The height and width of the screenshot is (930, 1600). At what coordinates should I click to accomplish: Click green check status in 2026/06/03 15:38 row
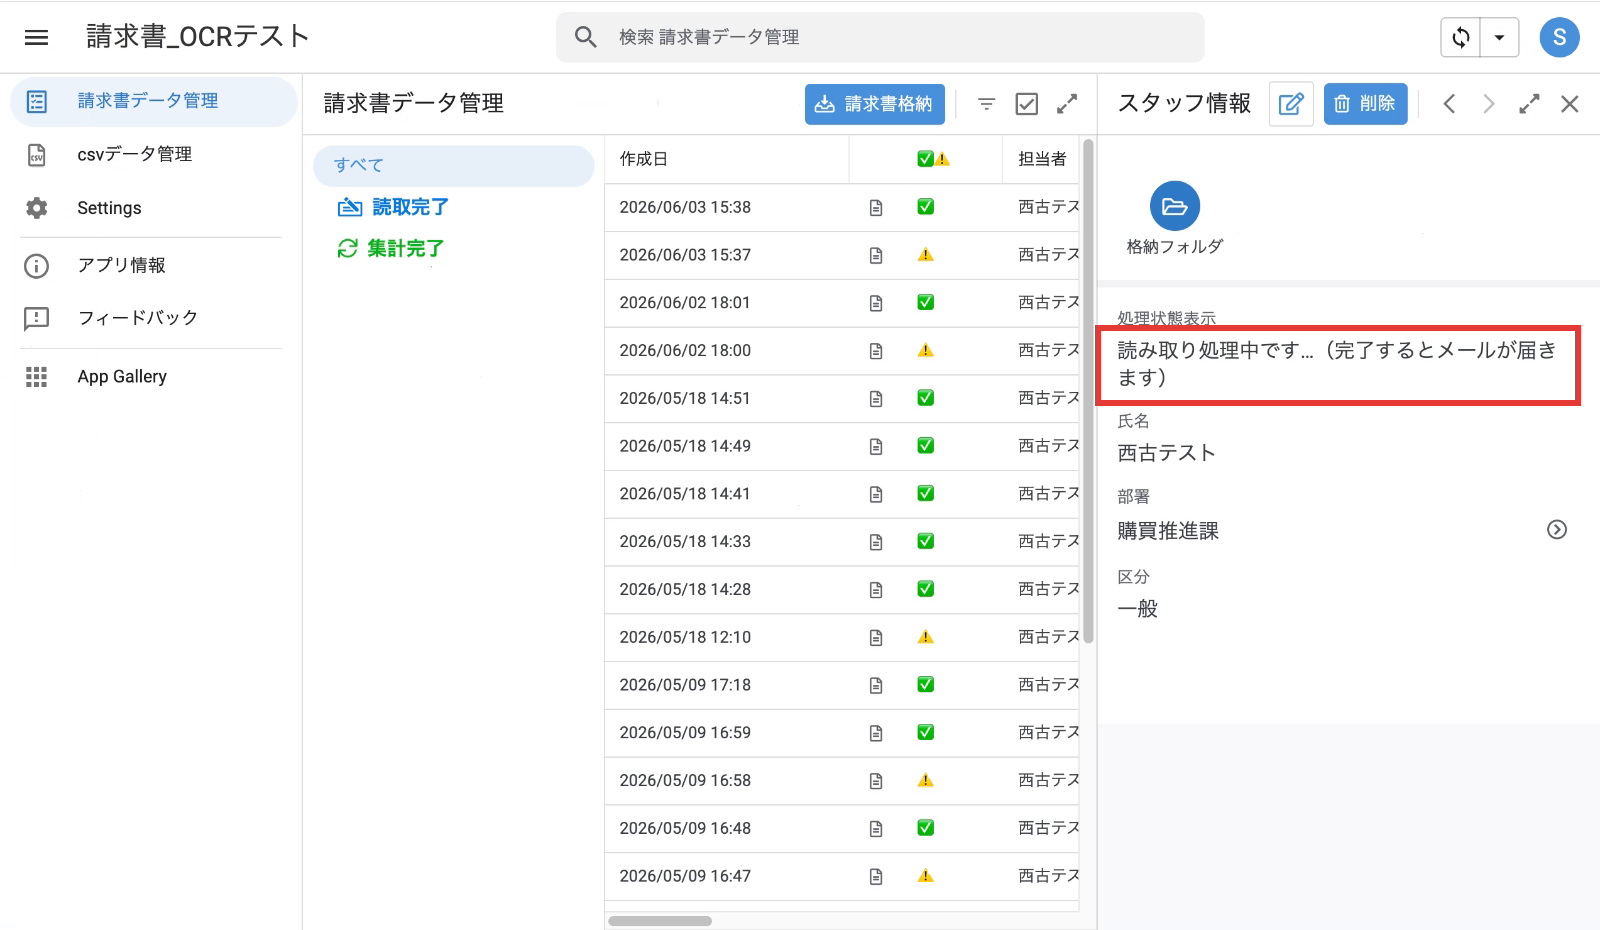(x=926, y=207)
